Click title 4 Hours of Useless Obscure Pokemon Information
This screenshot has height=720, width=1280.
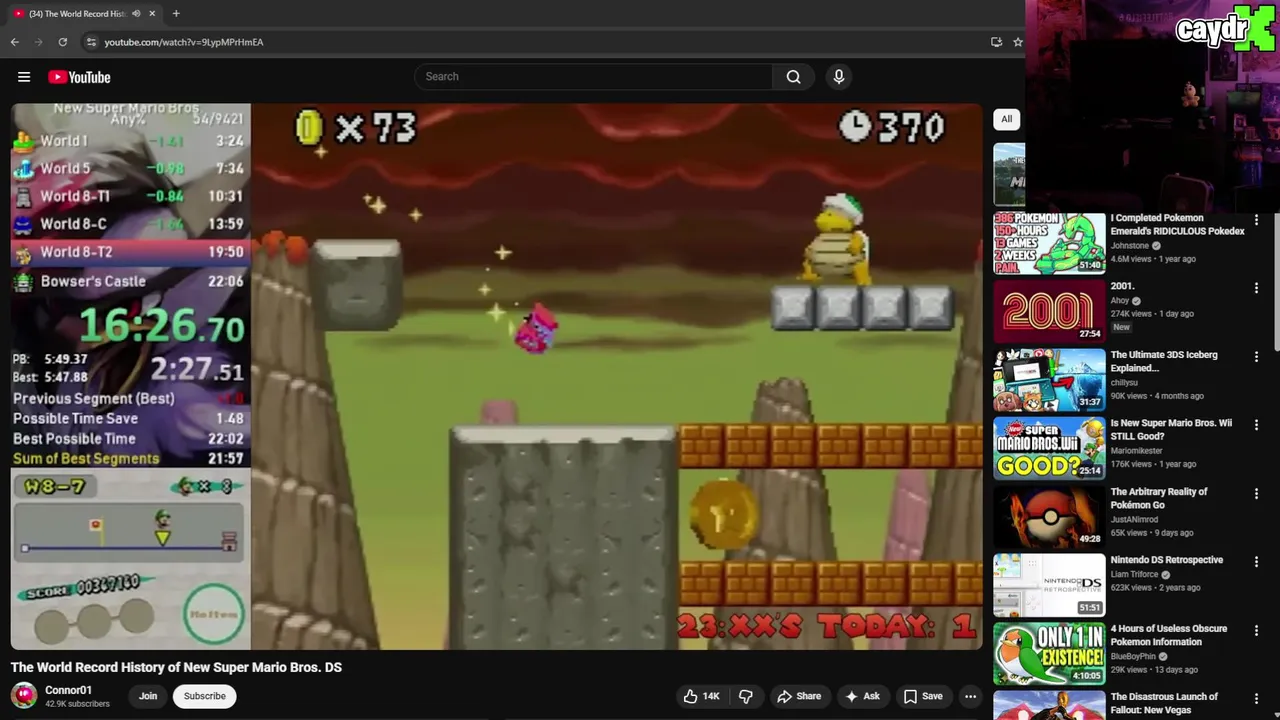click(1169, 635)
